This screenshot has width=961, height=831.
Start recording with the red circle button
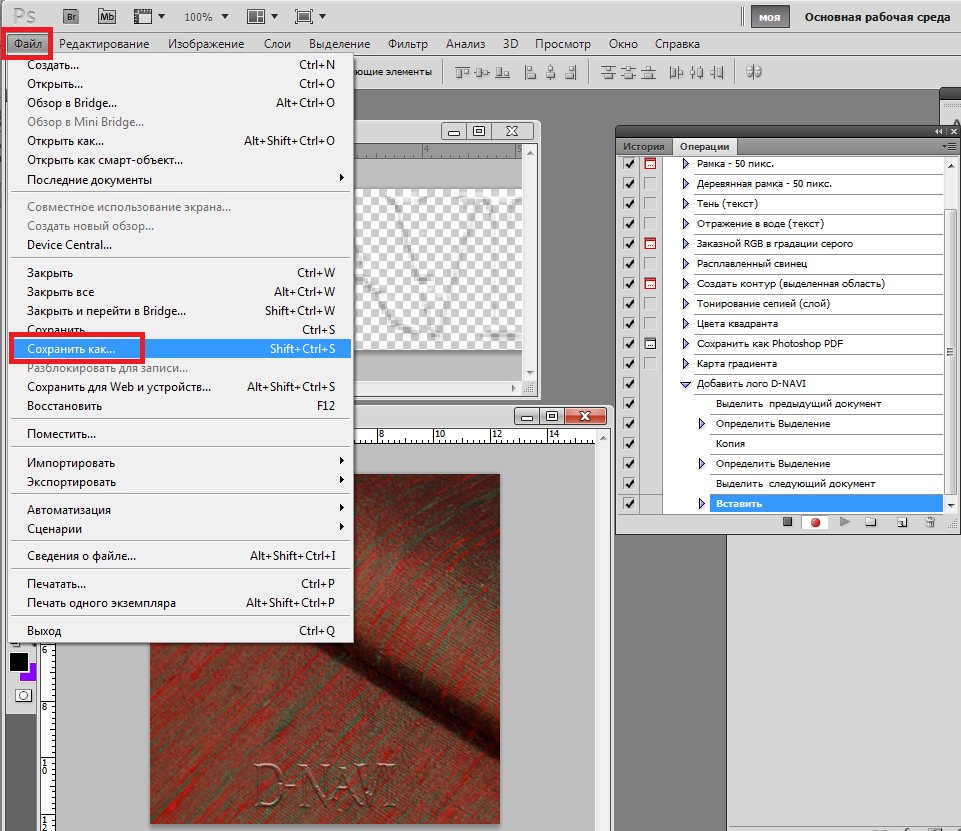point(815,523)
